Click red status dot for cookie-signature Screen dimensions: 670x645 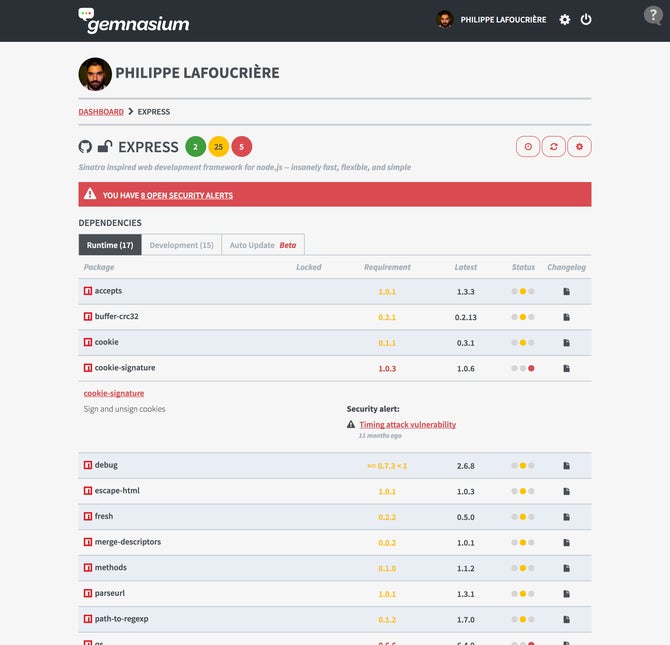(531, 368)
